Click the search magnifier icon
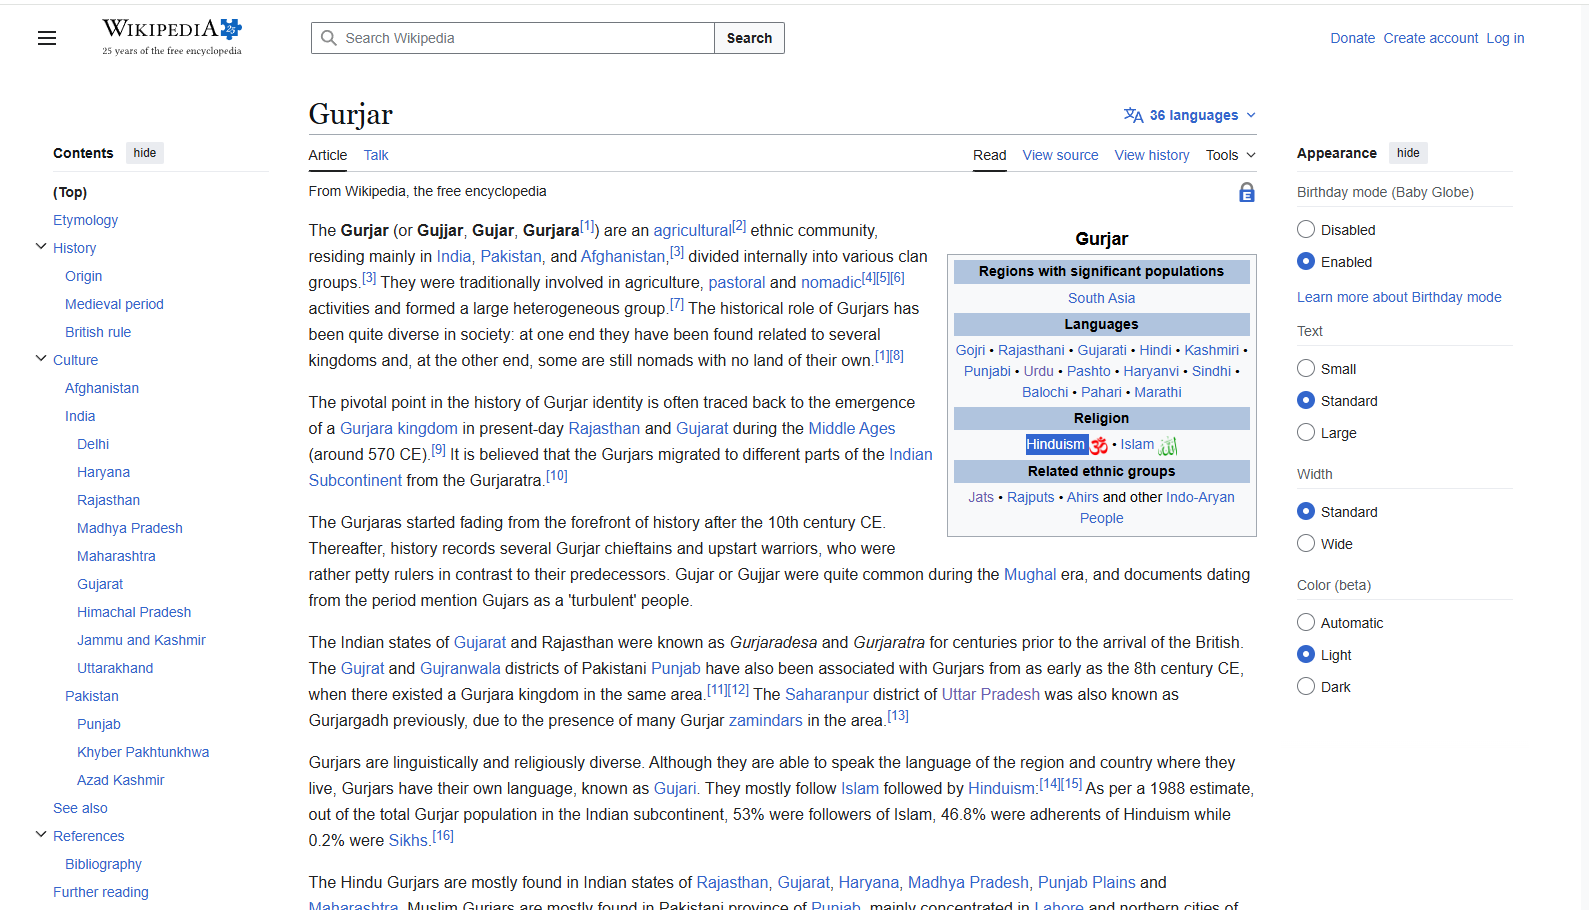The image size is (1589, 910). click(328, 38)
